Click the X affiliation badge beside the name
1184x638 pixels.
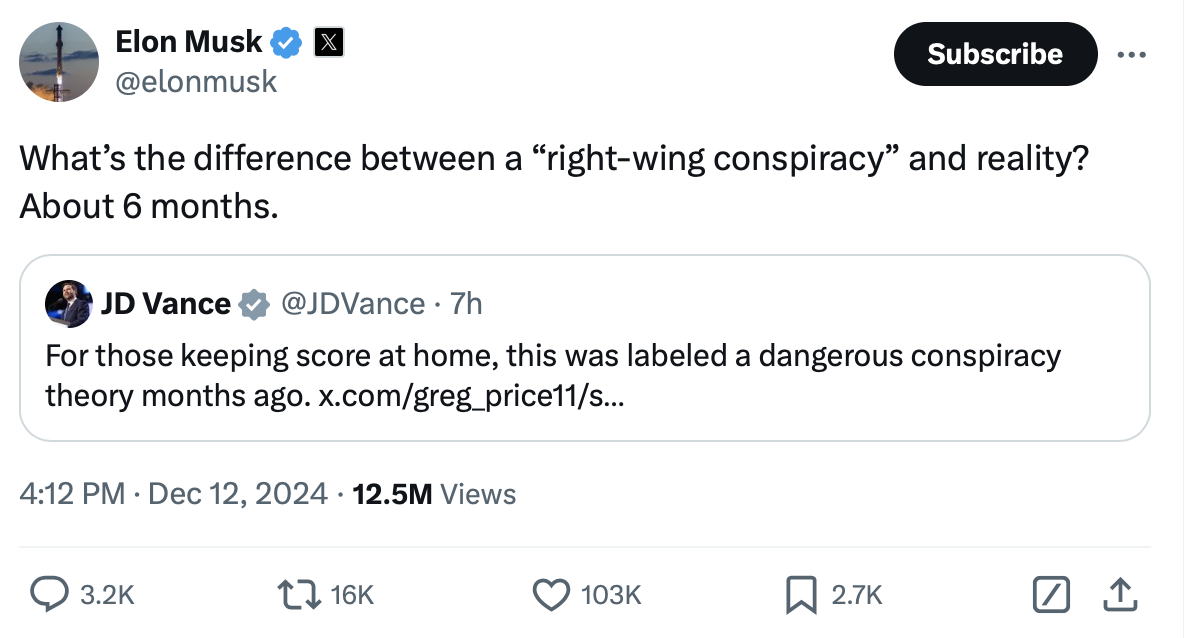[x=330, y=43]
